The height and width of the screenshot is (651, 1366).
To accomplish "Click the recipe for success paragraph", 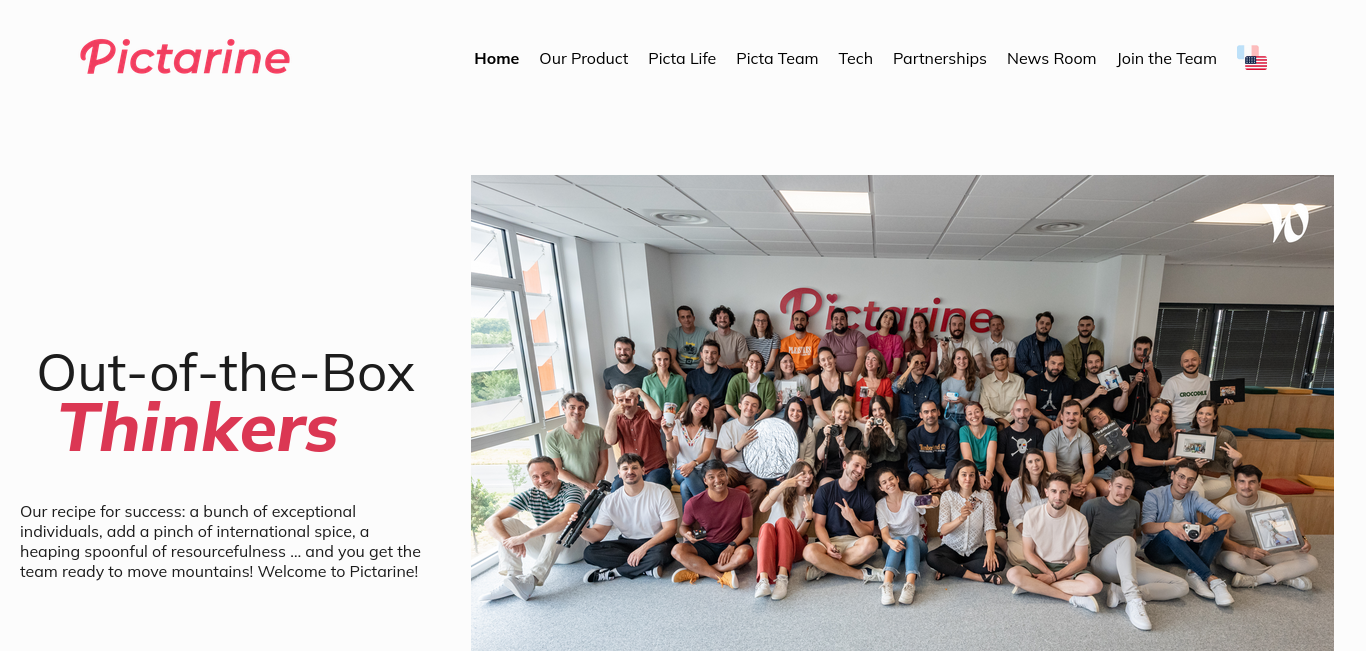I will coord(220,541).
